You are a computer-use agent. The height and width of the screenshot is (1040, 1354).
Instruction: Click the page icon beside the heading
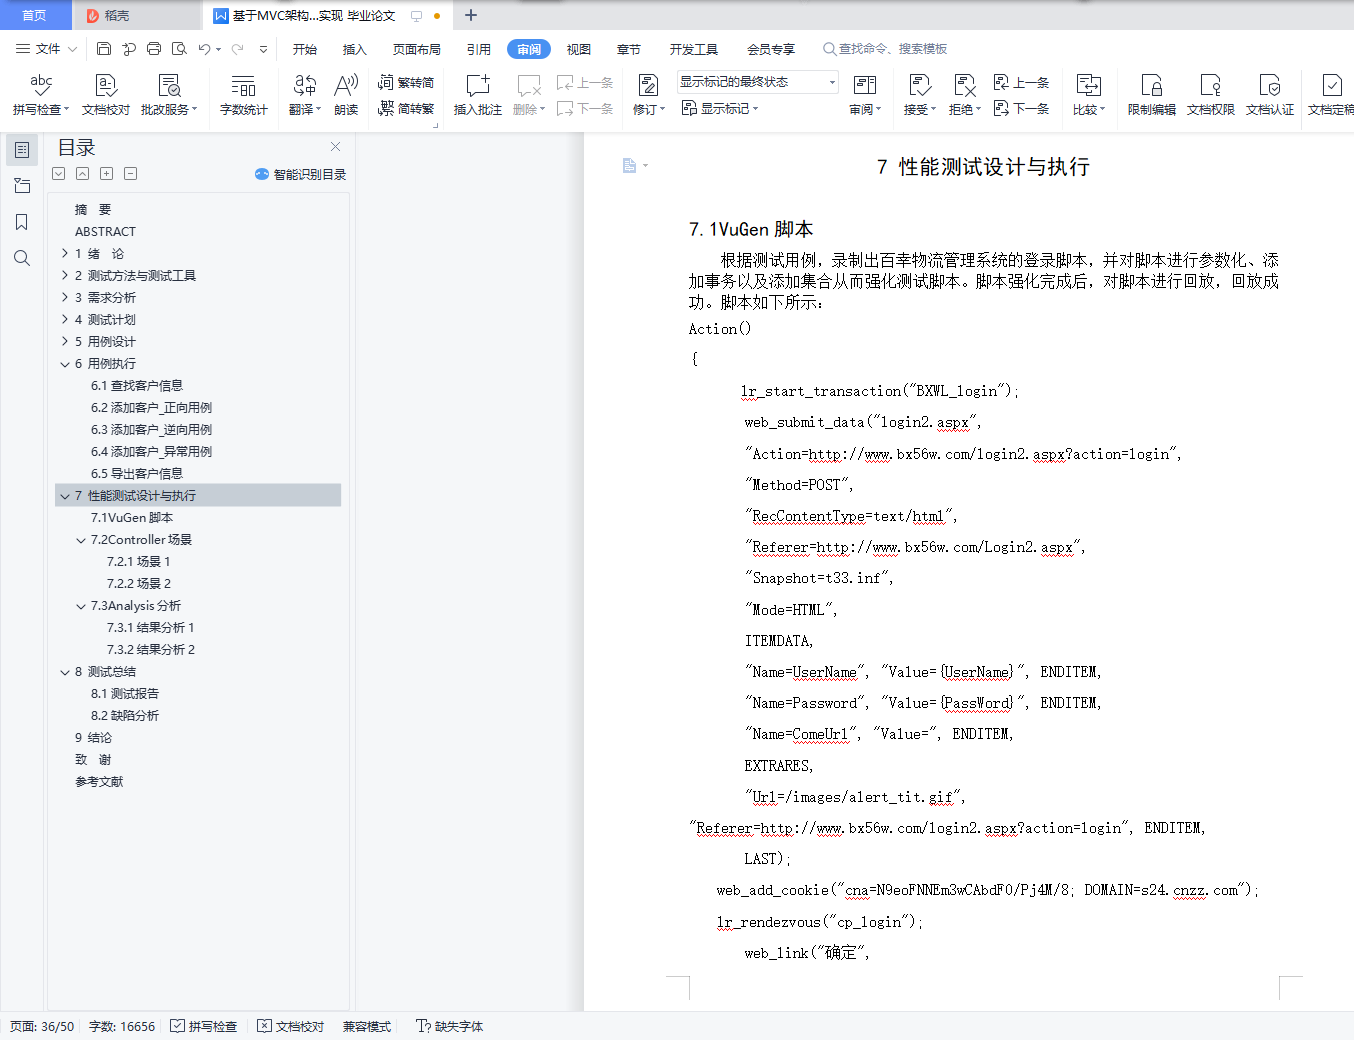(629, 165)
